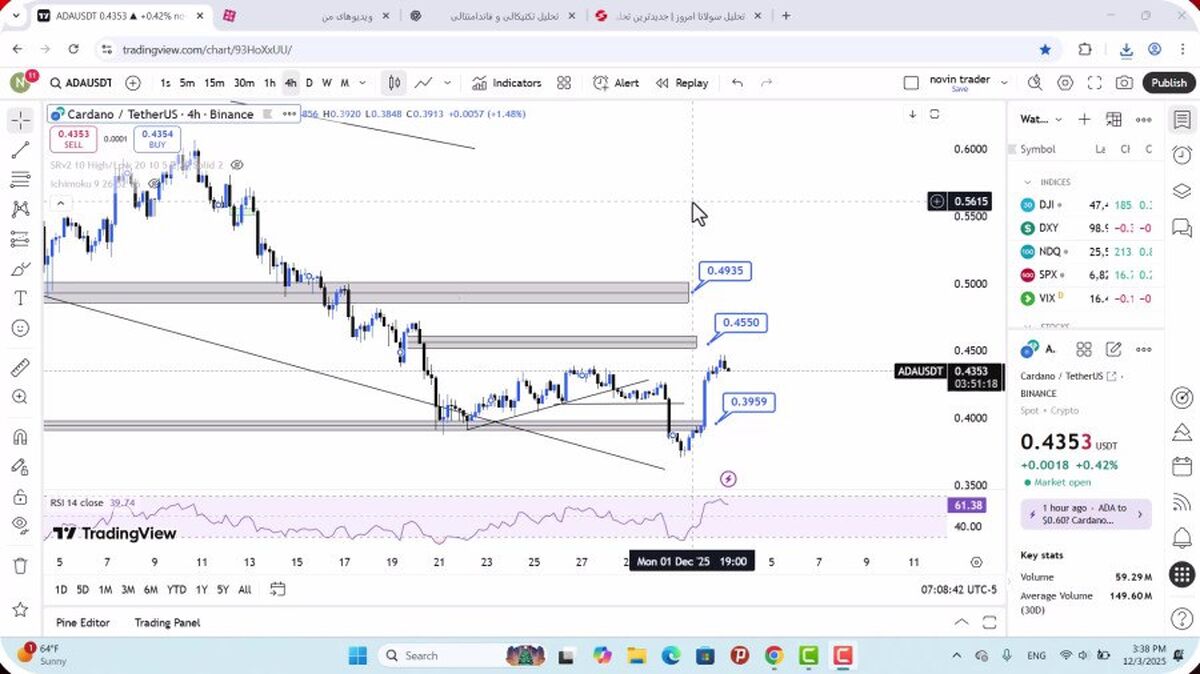The height and width of the screenshot is (674, 1200).
Task: Open go-to-date calendar range icon
Action: coord(277,589)
